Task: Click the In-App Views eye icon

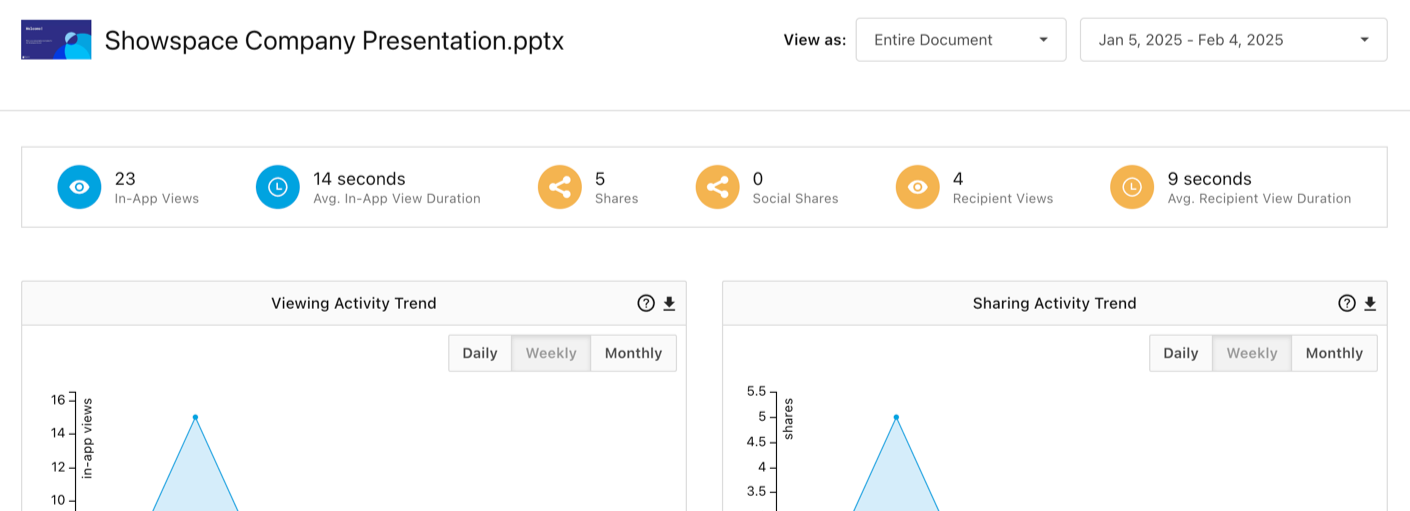Action: 80,187
